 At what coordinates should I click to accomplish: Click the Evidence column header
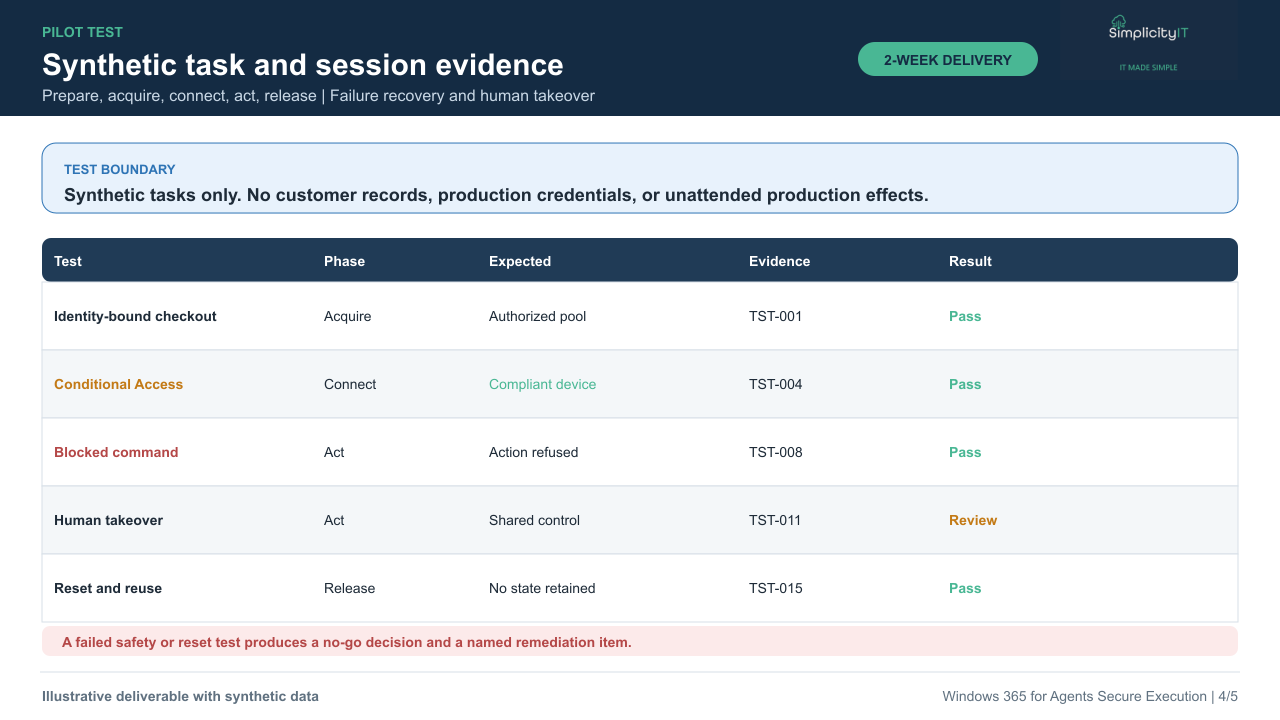pos(780,261)
